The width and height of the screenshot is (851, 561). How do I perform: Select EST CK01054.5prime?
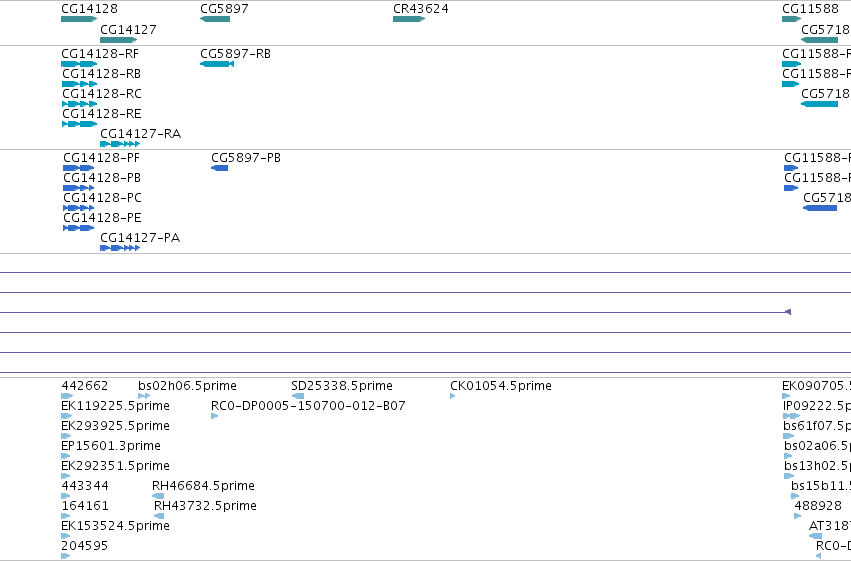click(x=501, y=386)
